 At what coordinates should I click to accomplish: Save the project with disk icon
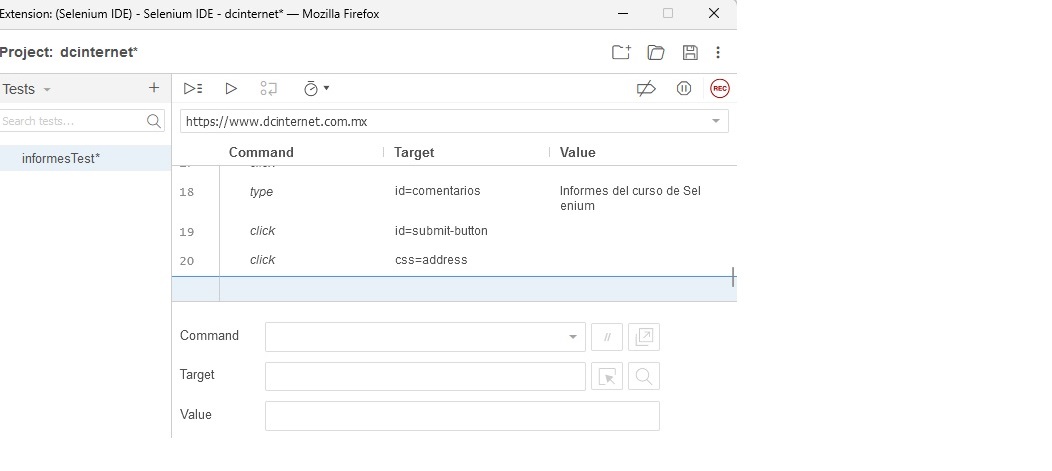pyautogui.click(x=690, y=52)
